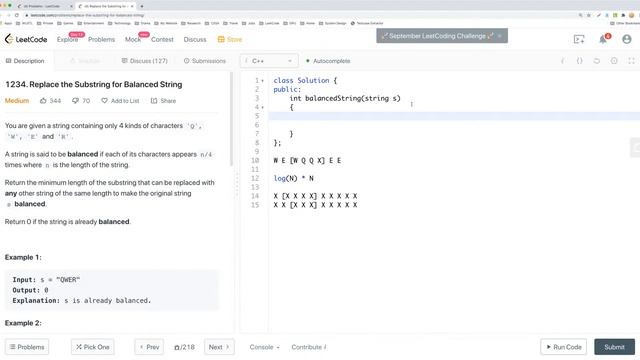Screen dimensions: 640x360
Task: Open the System Design bookmarks folder
Action: coord(332,23)
